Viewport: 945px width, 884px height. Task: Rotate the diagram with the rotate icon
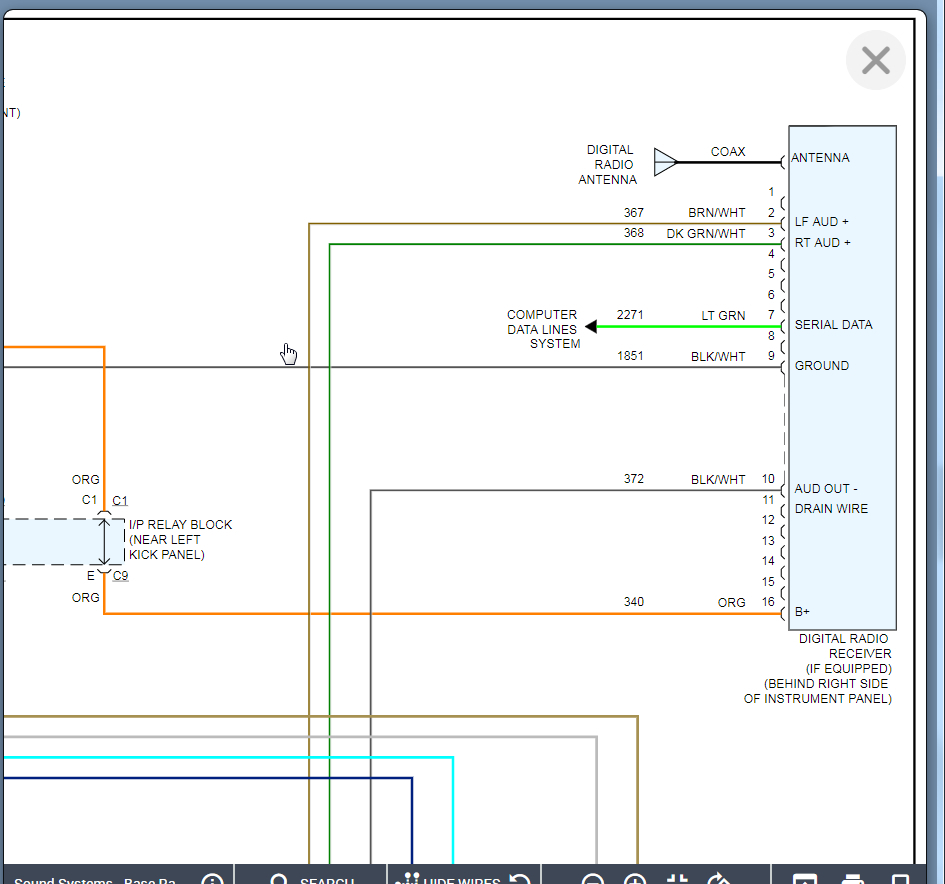click(719, 881)
